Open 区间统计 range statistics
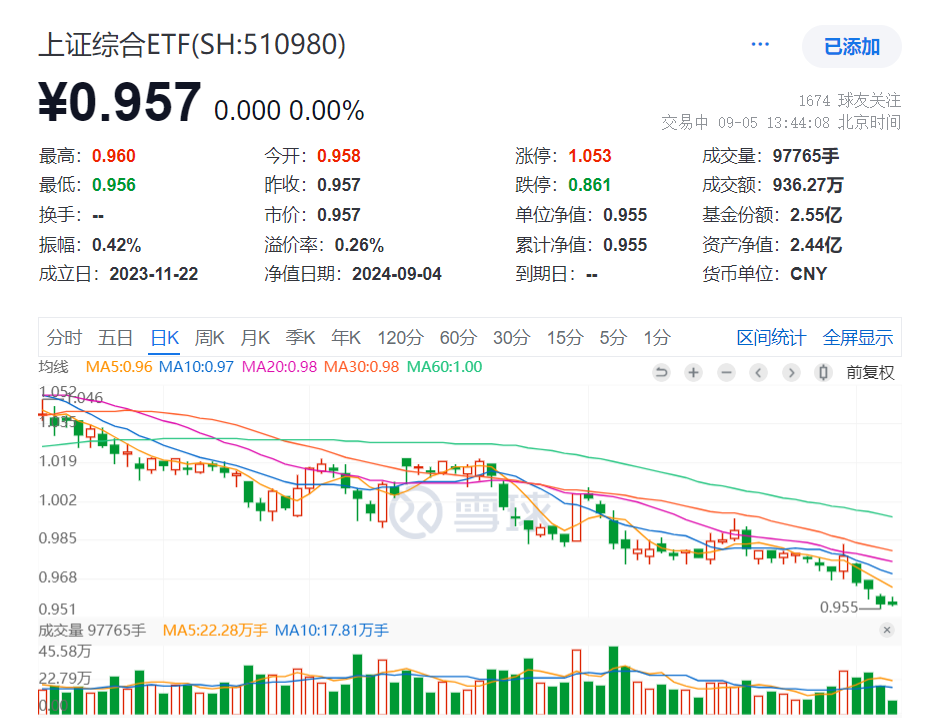 tap(771, 338)
